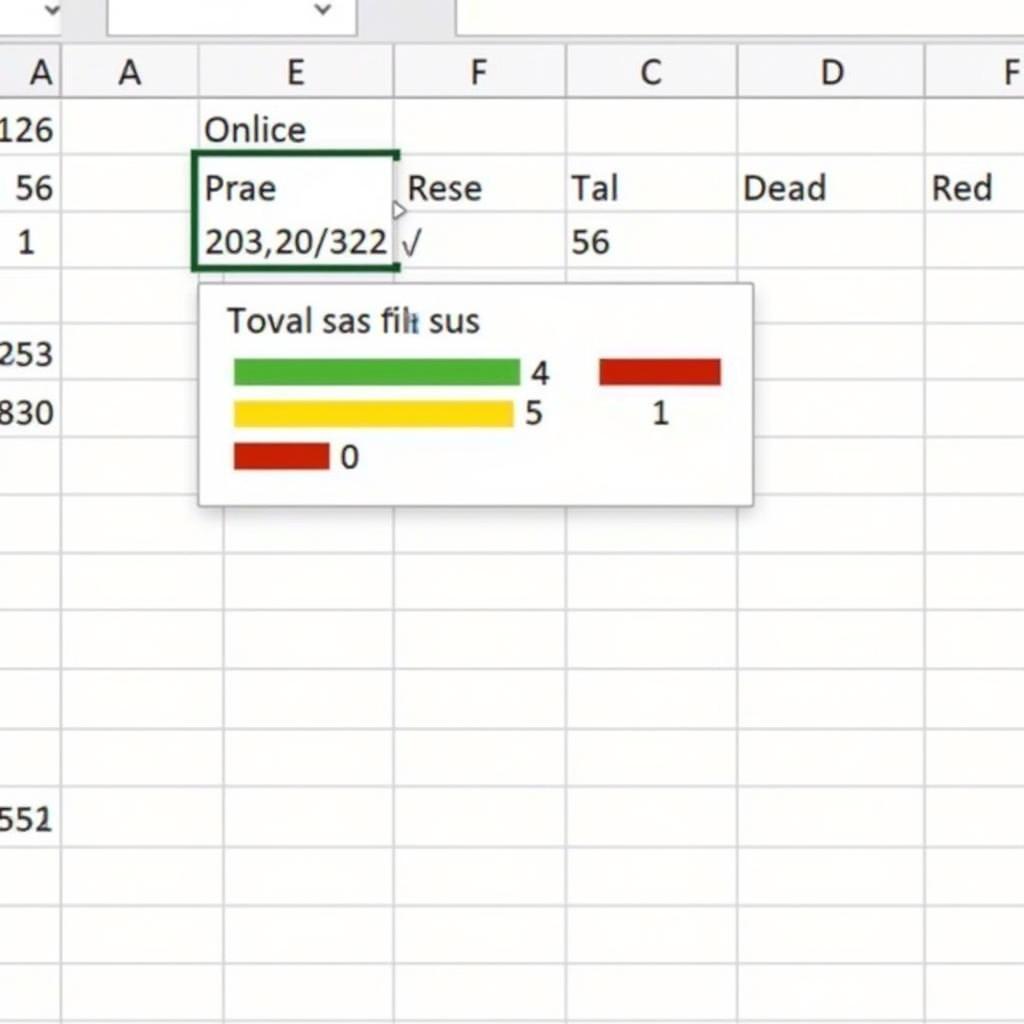This screenshot has height=1024, width=1024.
Task: Click the checkmark next to 203,20/322
Action: [x=411, y=243]
